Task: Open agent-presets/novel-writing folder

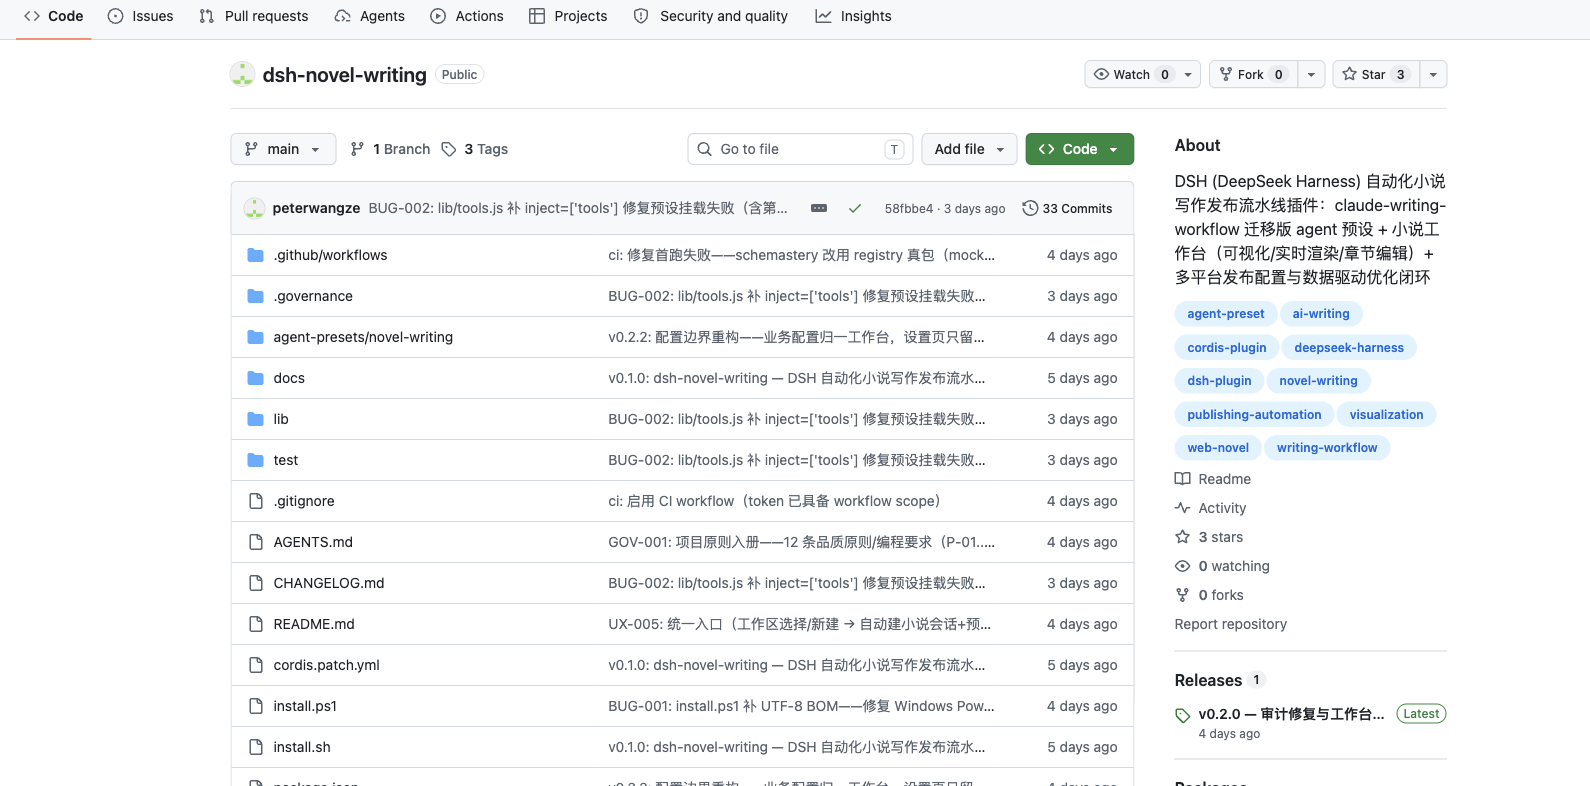Action: pyautogui.click(x=363, y=337)
